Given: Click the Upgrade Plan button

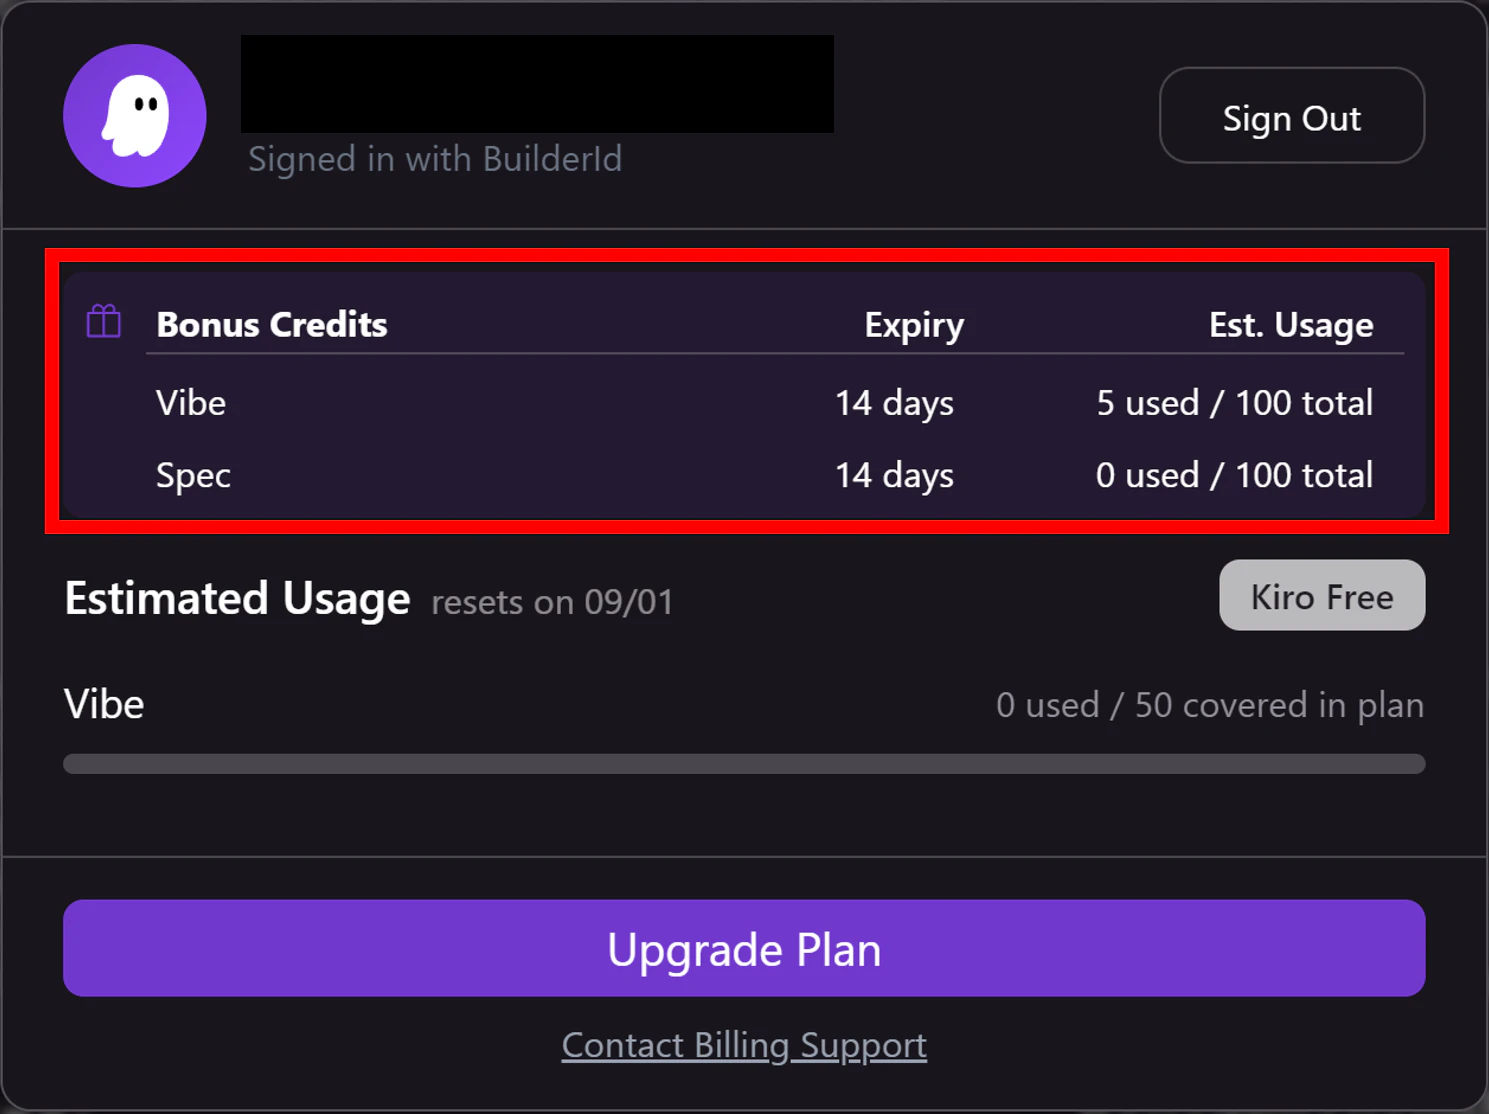Looking at the screenshot, I should pyautogui.click(x=744, y=948).
